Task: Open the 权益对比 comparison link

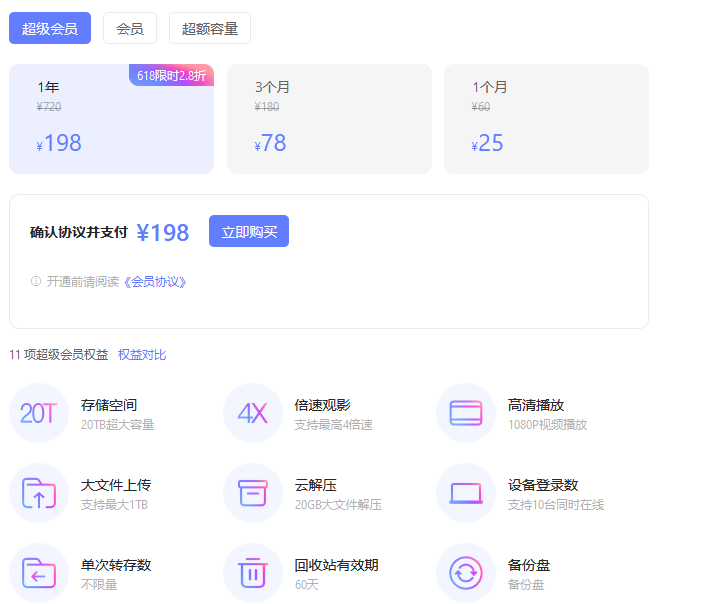Action: pos(142,355)
